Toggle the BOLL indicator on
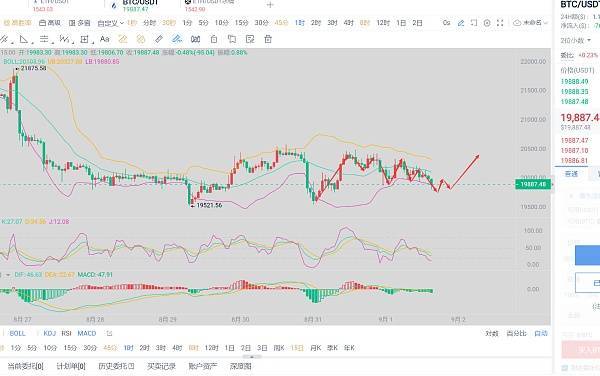 17,334
